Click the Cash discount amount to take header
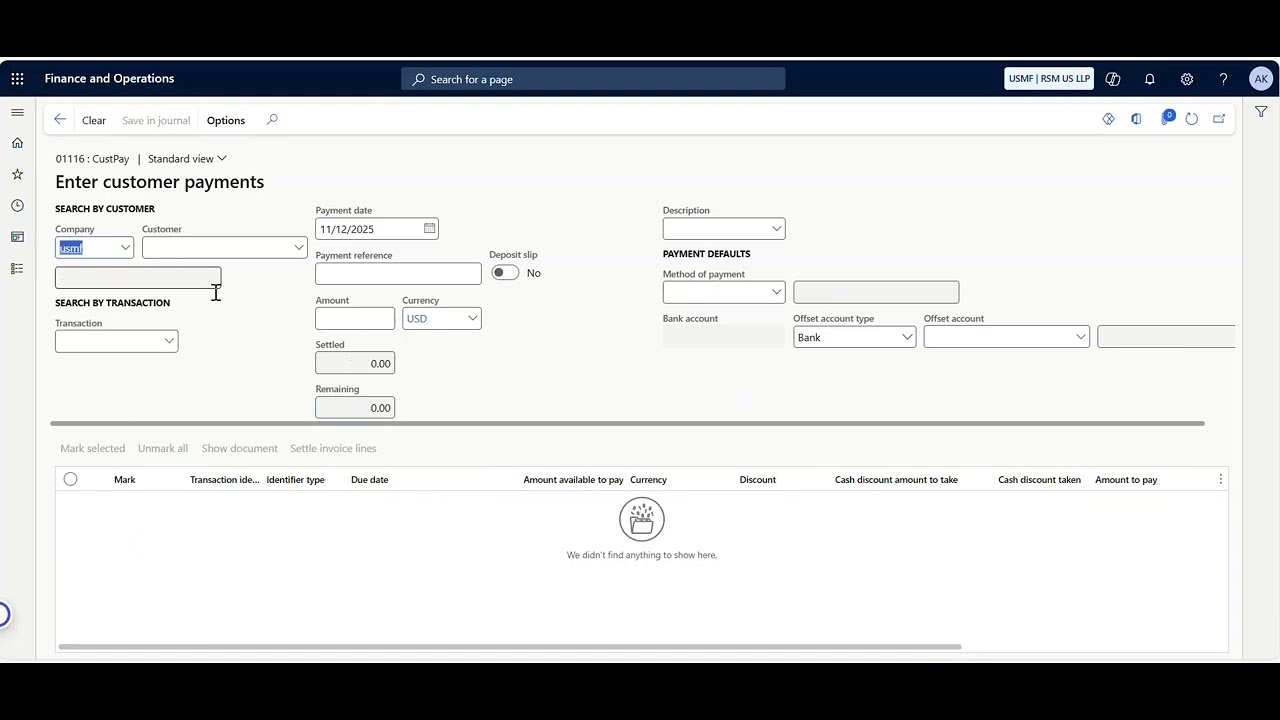This screenshot has width=1280, height=720. 896,480
